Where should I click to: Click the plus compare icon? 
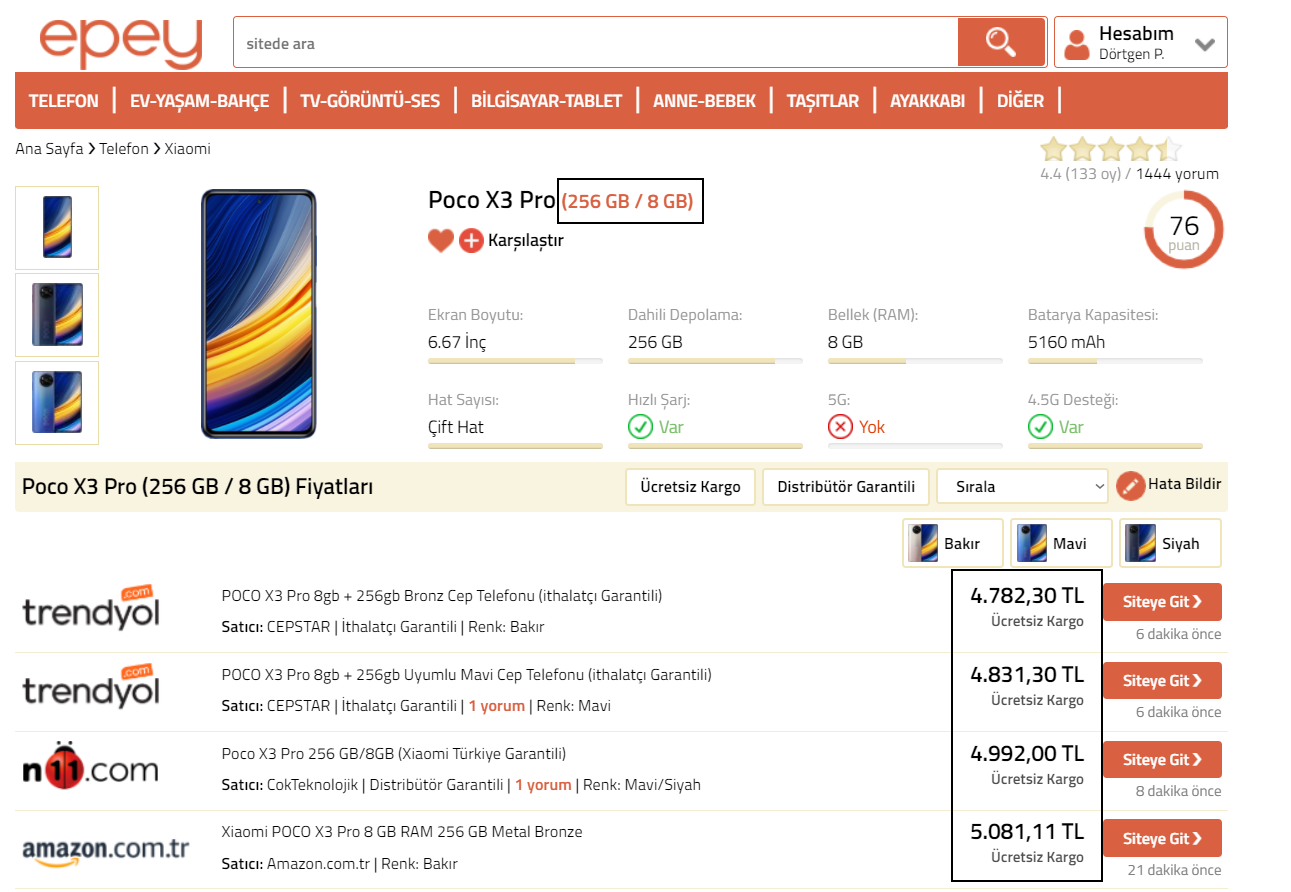[x=471, y=240]
